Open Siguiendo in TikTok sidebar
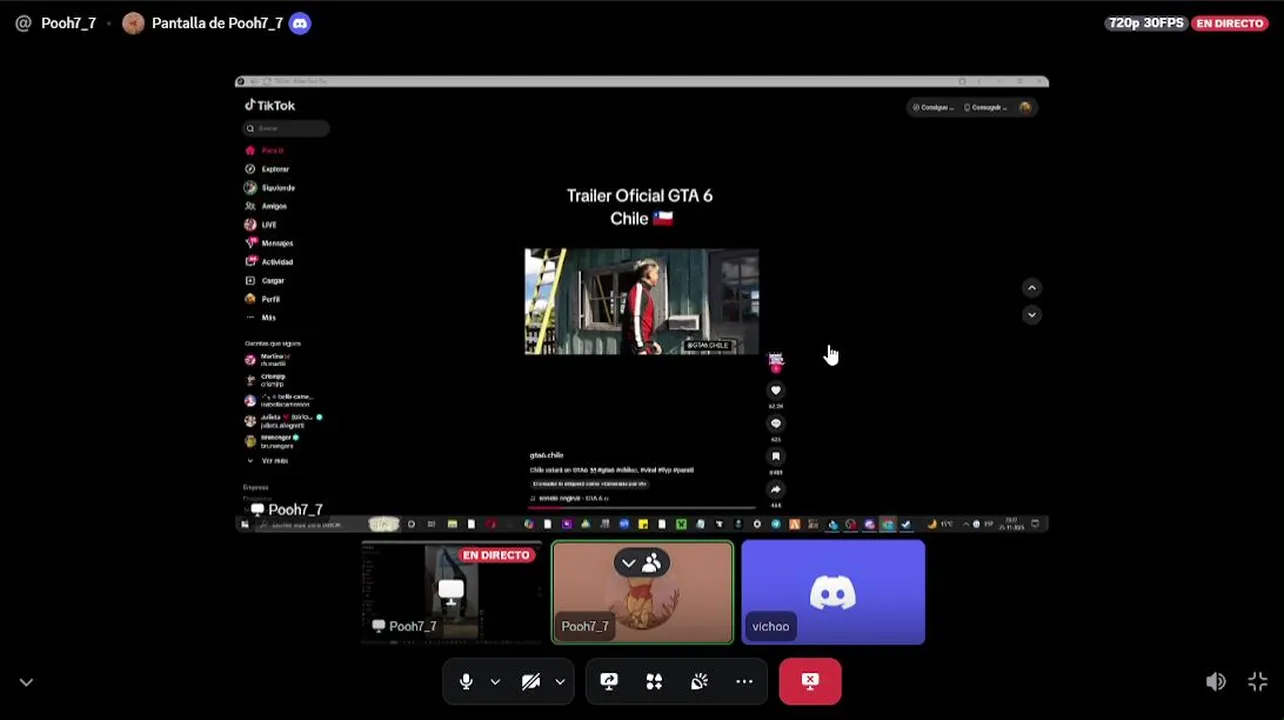Screen dimensions: 1284x720 coord(270,188)
